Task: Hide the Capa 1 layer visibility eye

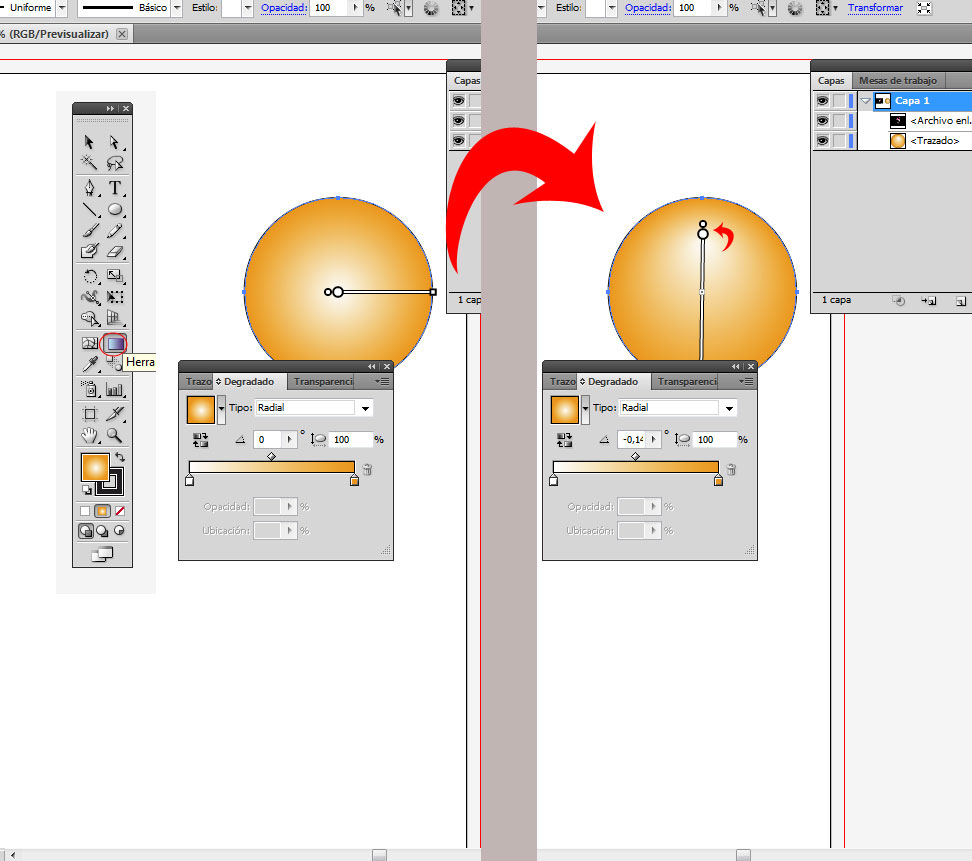Action: coord(822,101)
